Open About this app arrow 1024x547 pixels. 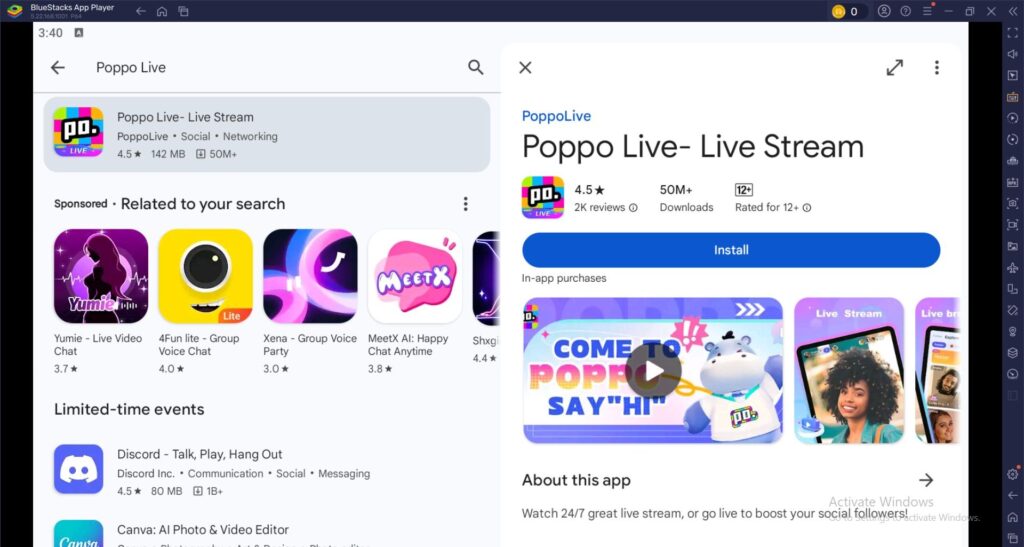point(926,480)
